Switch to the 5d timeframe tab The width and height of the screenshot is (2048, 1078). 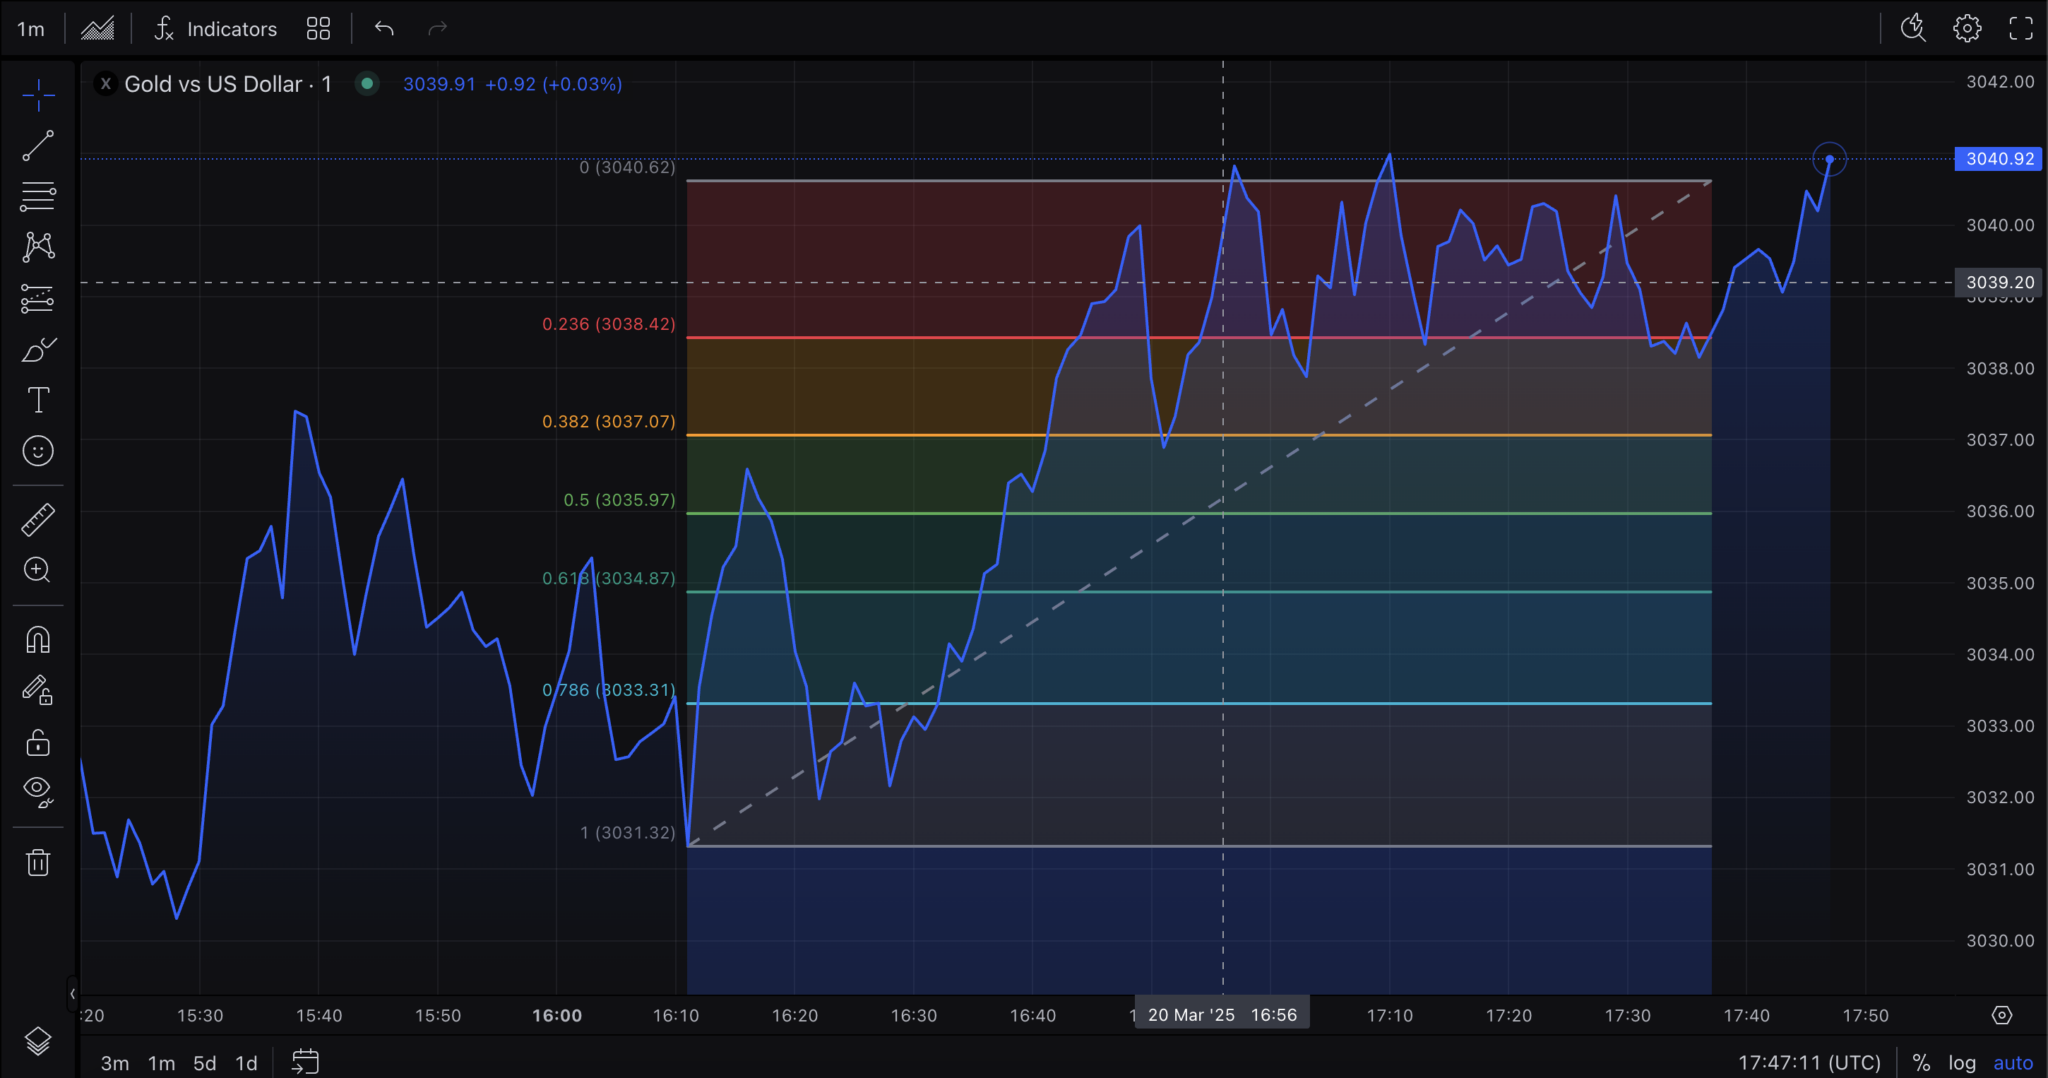[204, 1063]
